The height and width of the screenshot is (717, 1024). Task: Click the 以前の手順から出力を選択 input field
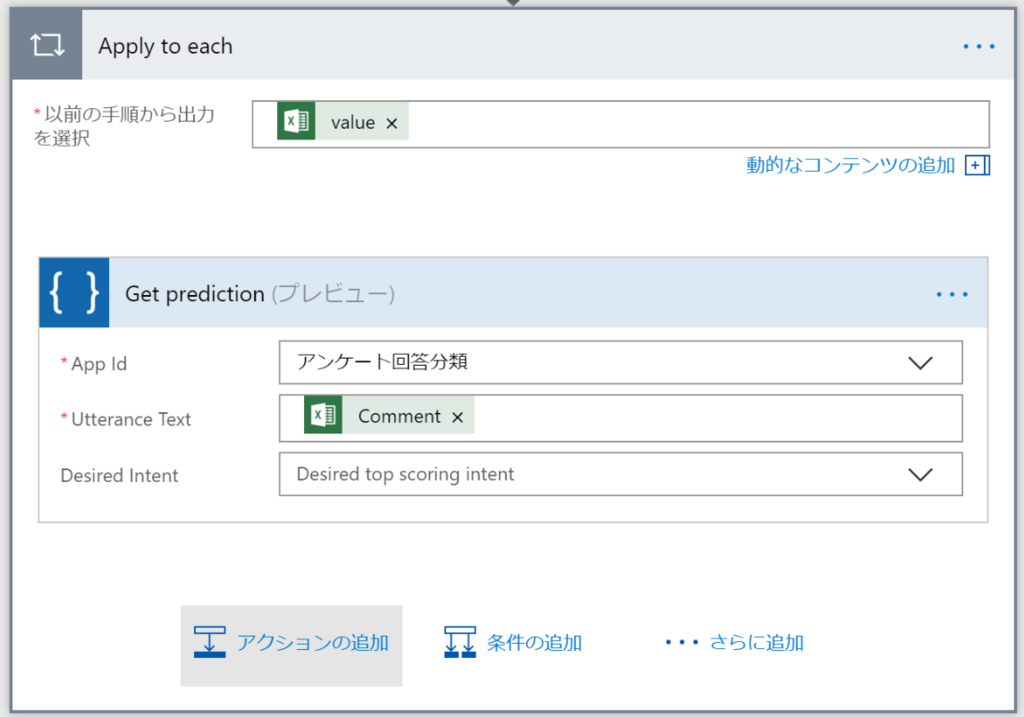(x=650, y=122)
